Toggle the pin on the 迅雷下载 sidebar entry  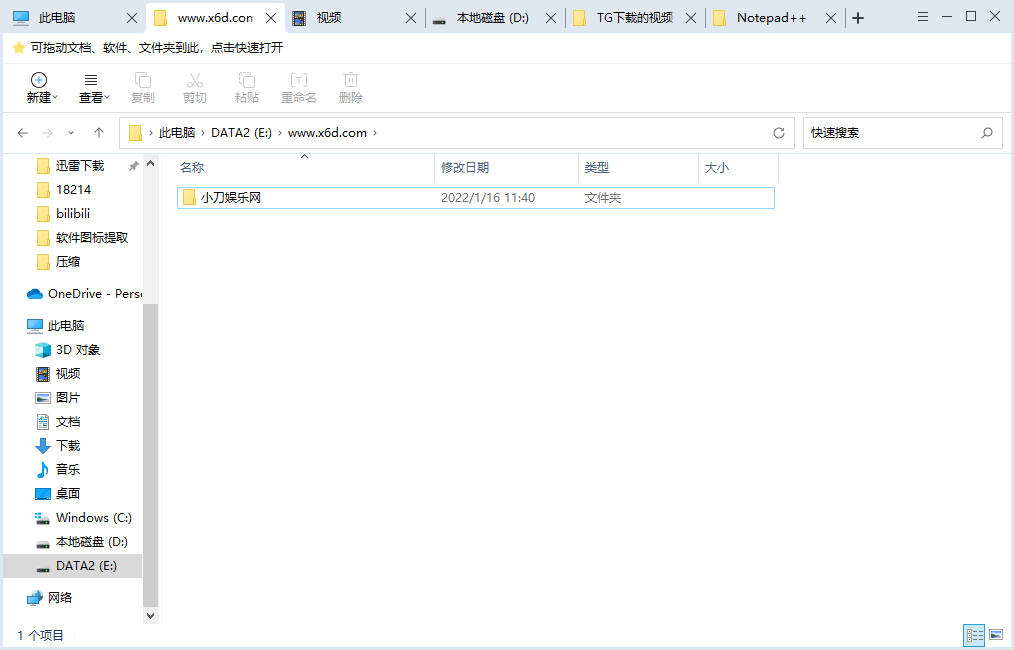133,165
